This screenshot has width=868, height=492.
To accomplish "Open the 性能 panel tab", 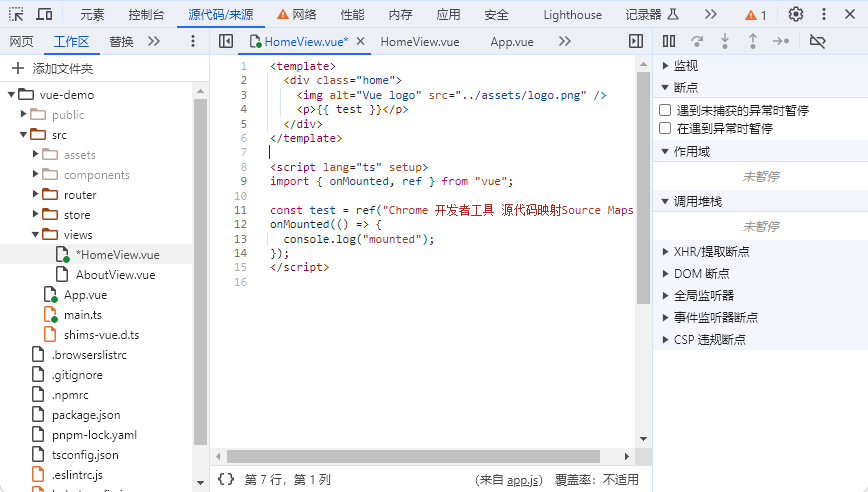I will 353,14.
